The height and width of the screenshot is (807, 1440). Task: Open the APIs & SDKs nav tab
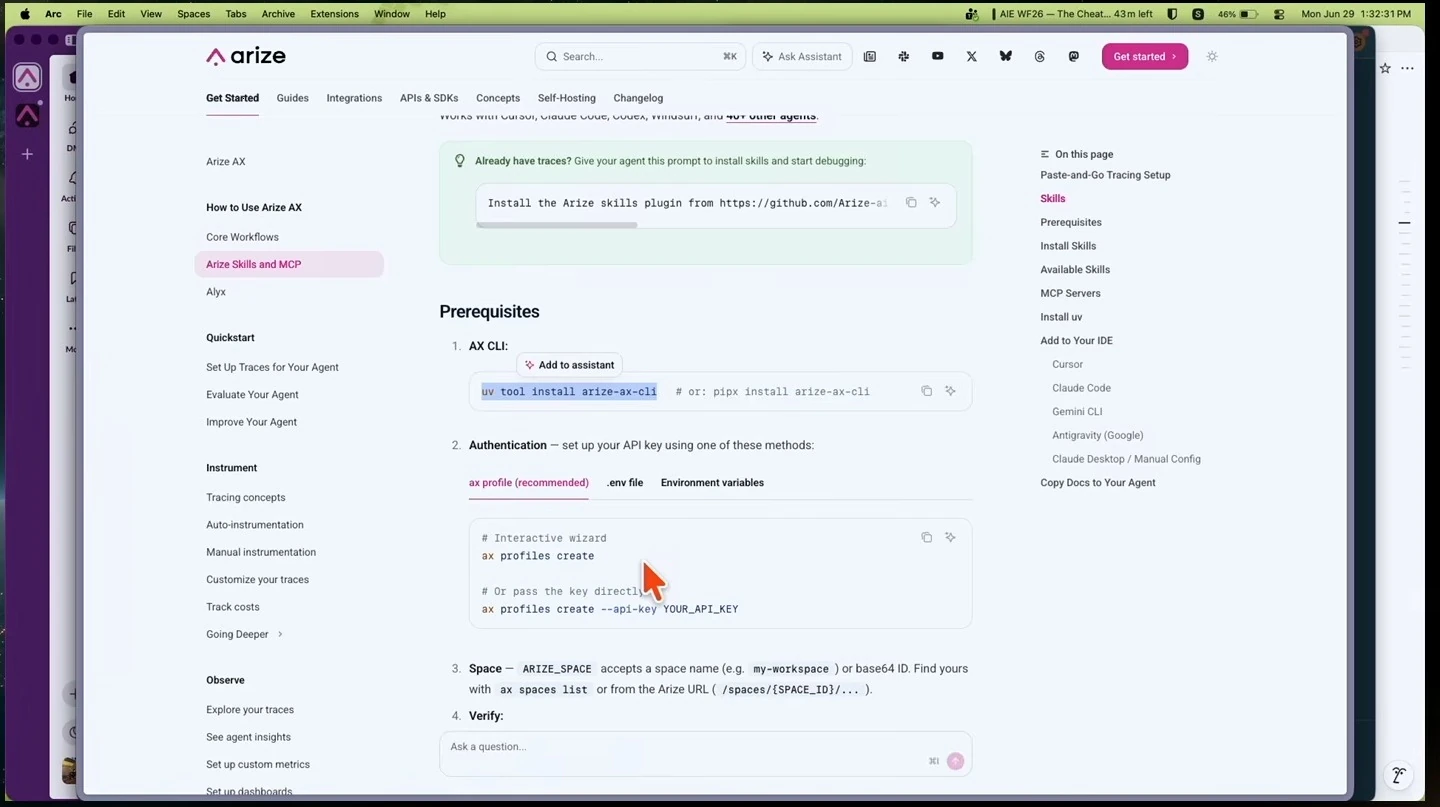(429, 98)
